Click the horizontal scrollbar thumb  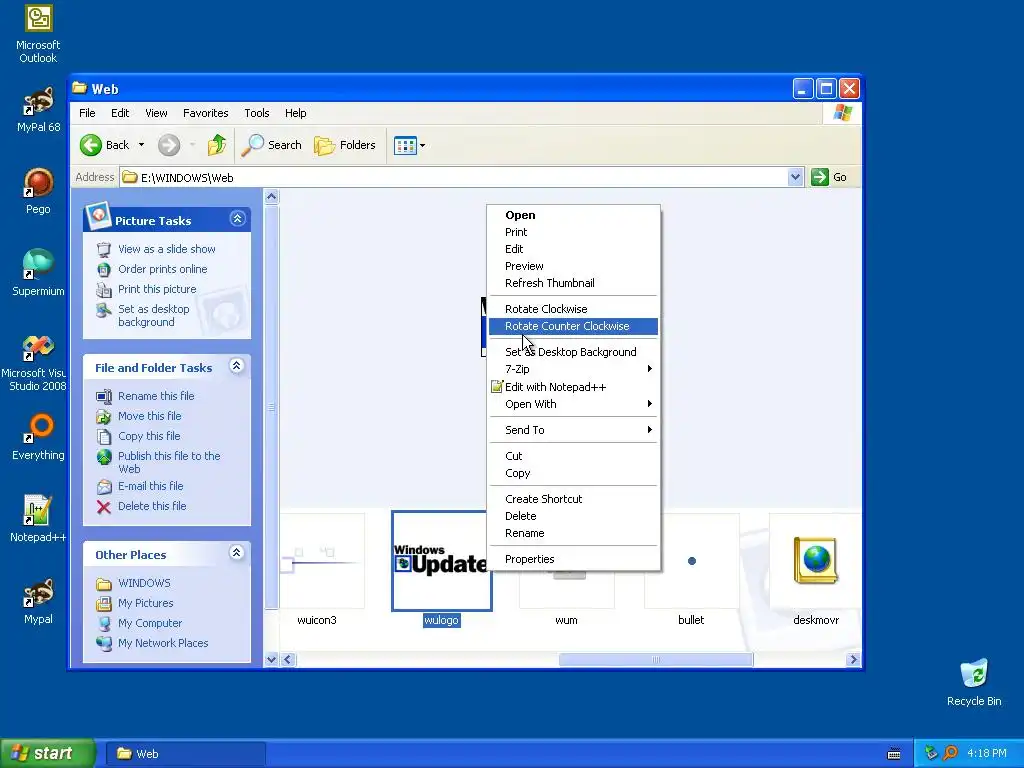656,660
